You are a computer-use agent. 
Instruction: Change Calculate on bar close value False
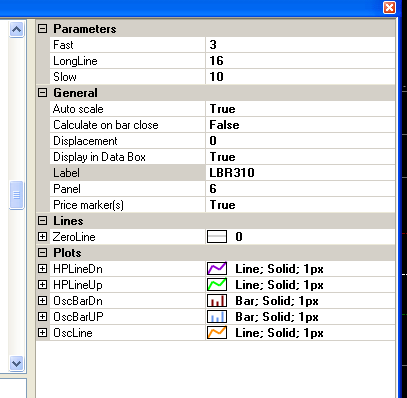[x=300, y=125]
